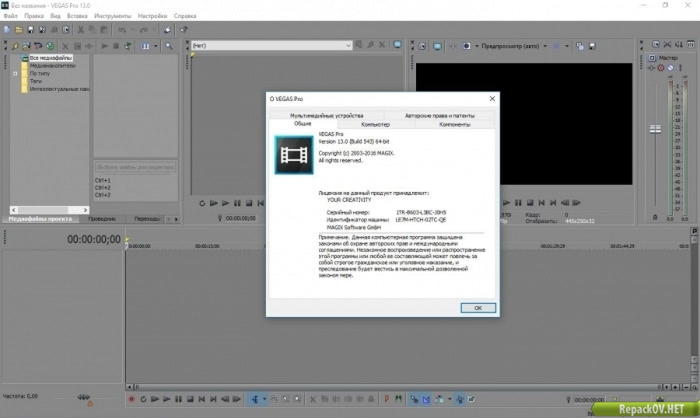
Task: Click OK in About VEGAS Pro dialog
Action: (478, 308)
